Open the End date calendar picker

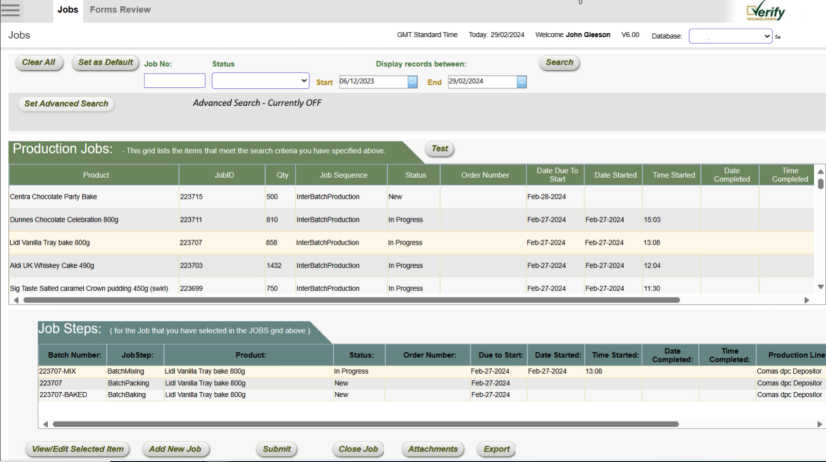click(521, 82)
